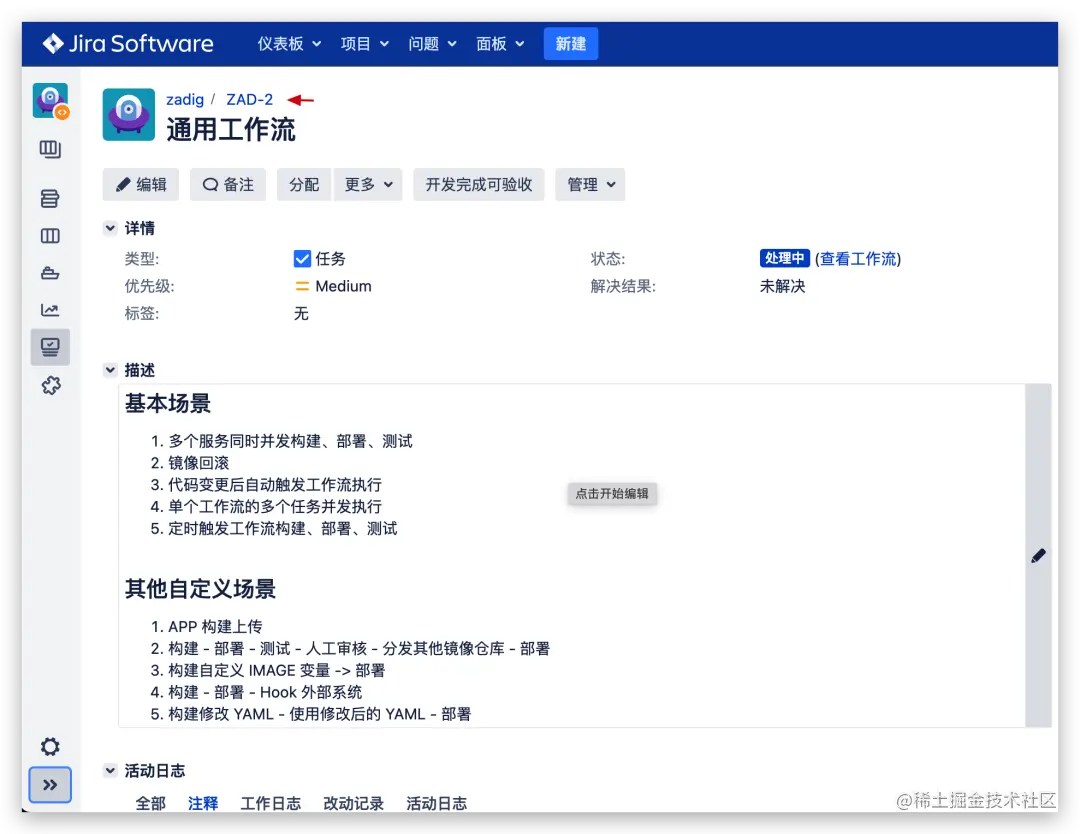Open the Reports chart icon in sidebar
The height and width of the screenshot is (834, 1080).
[x=50, y=310]
